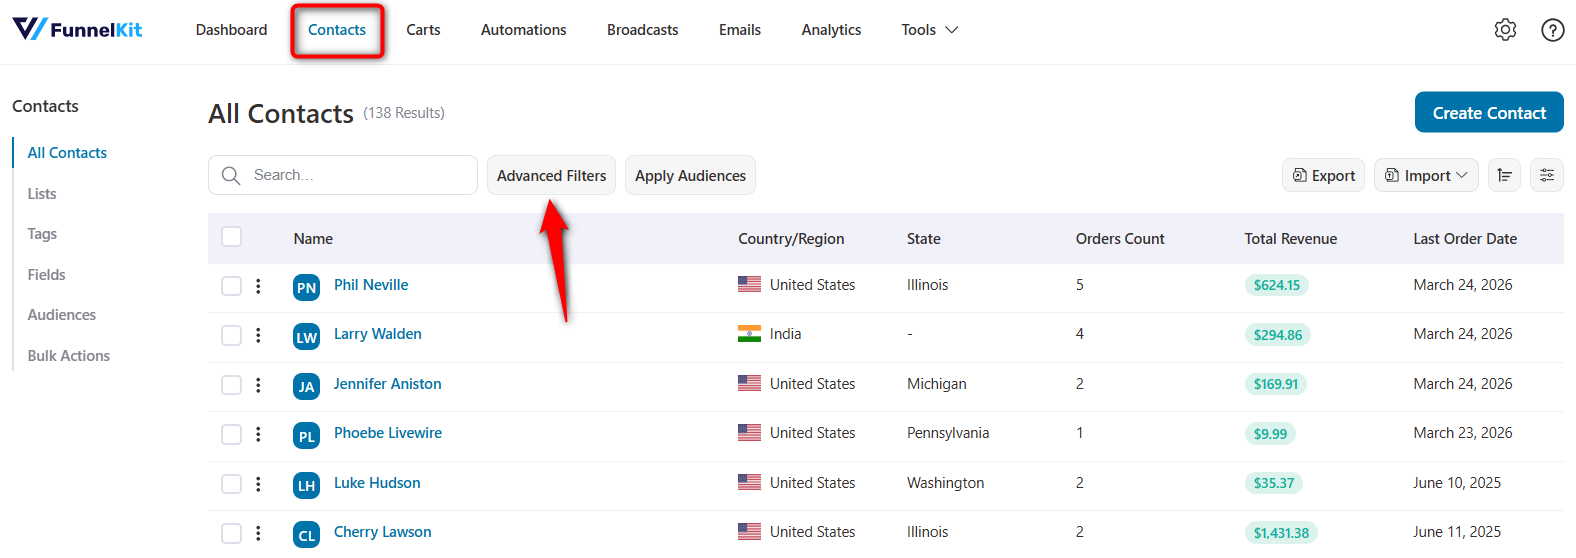Screen dimensions: 1576x558
Task: Click the June 10, 2025 date cell
Action: click(1457, 483)
